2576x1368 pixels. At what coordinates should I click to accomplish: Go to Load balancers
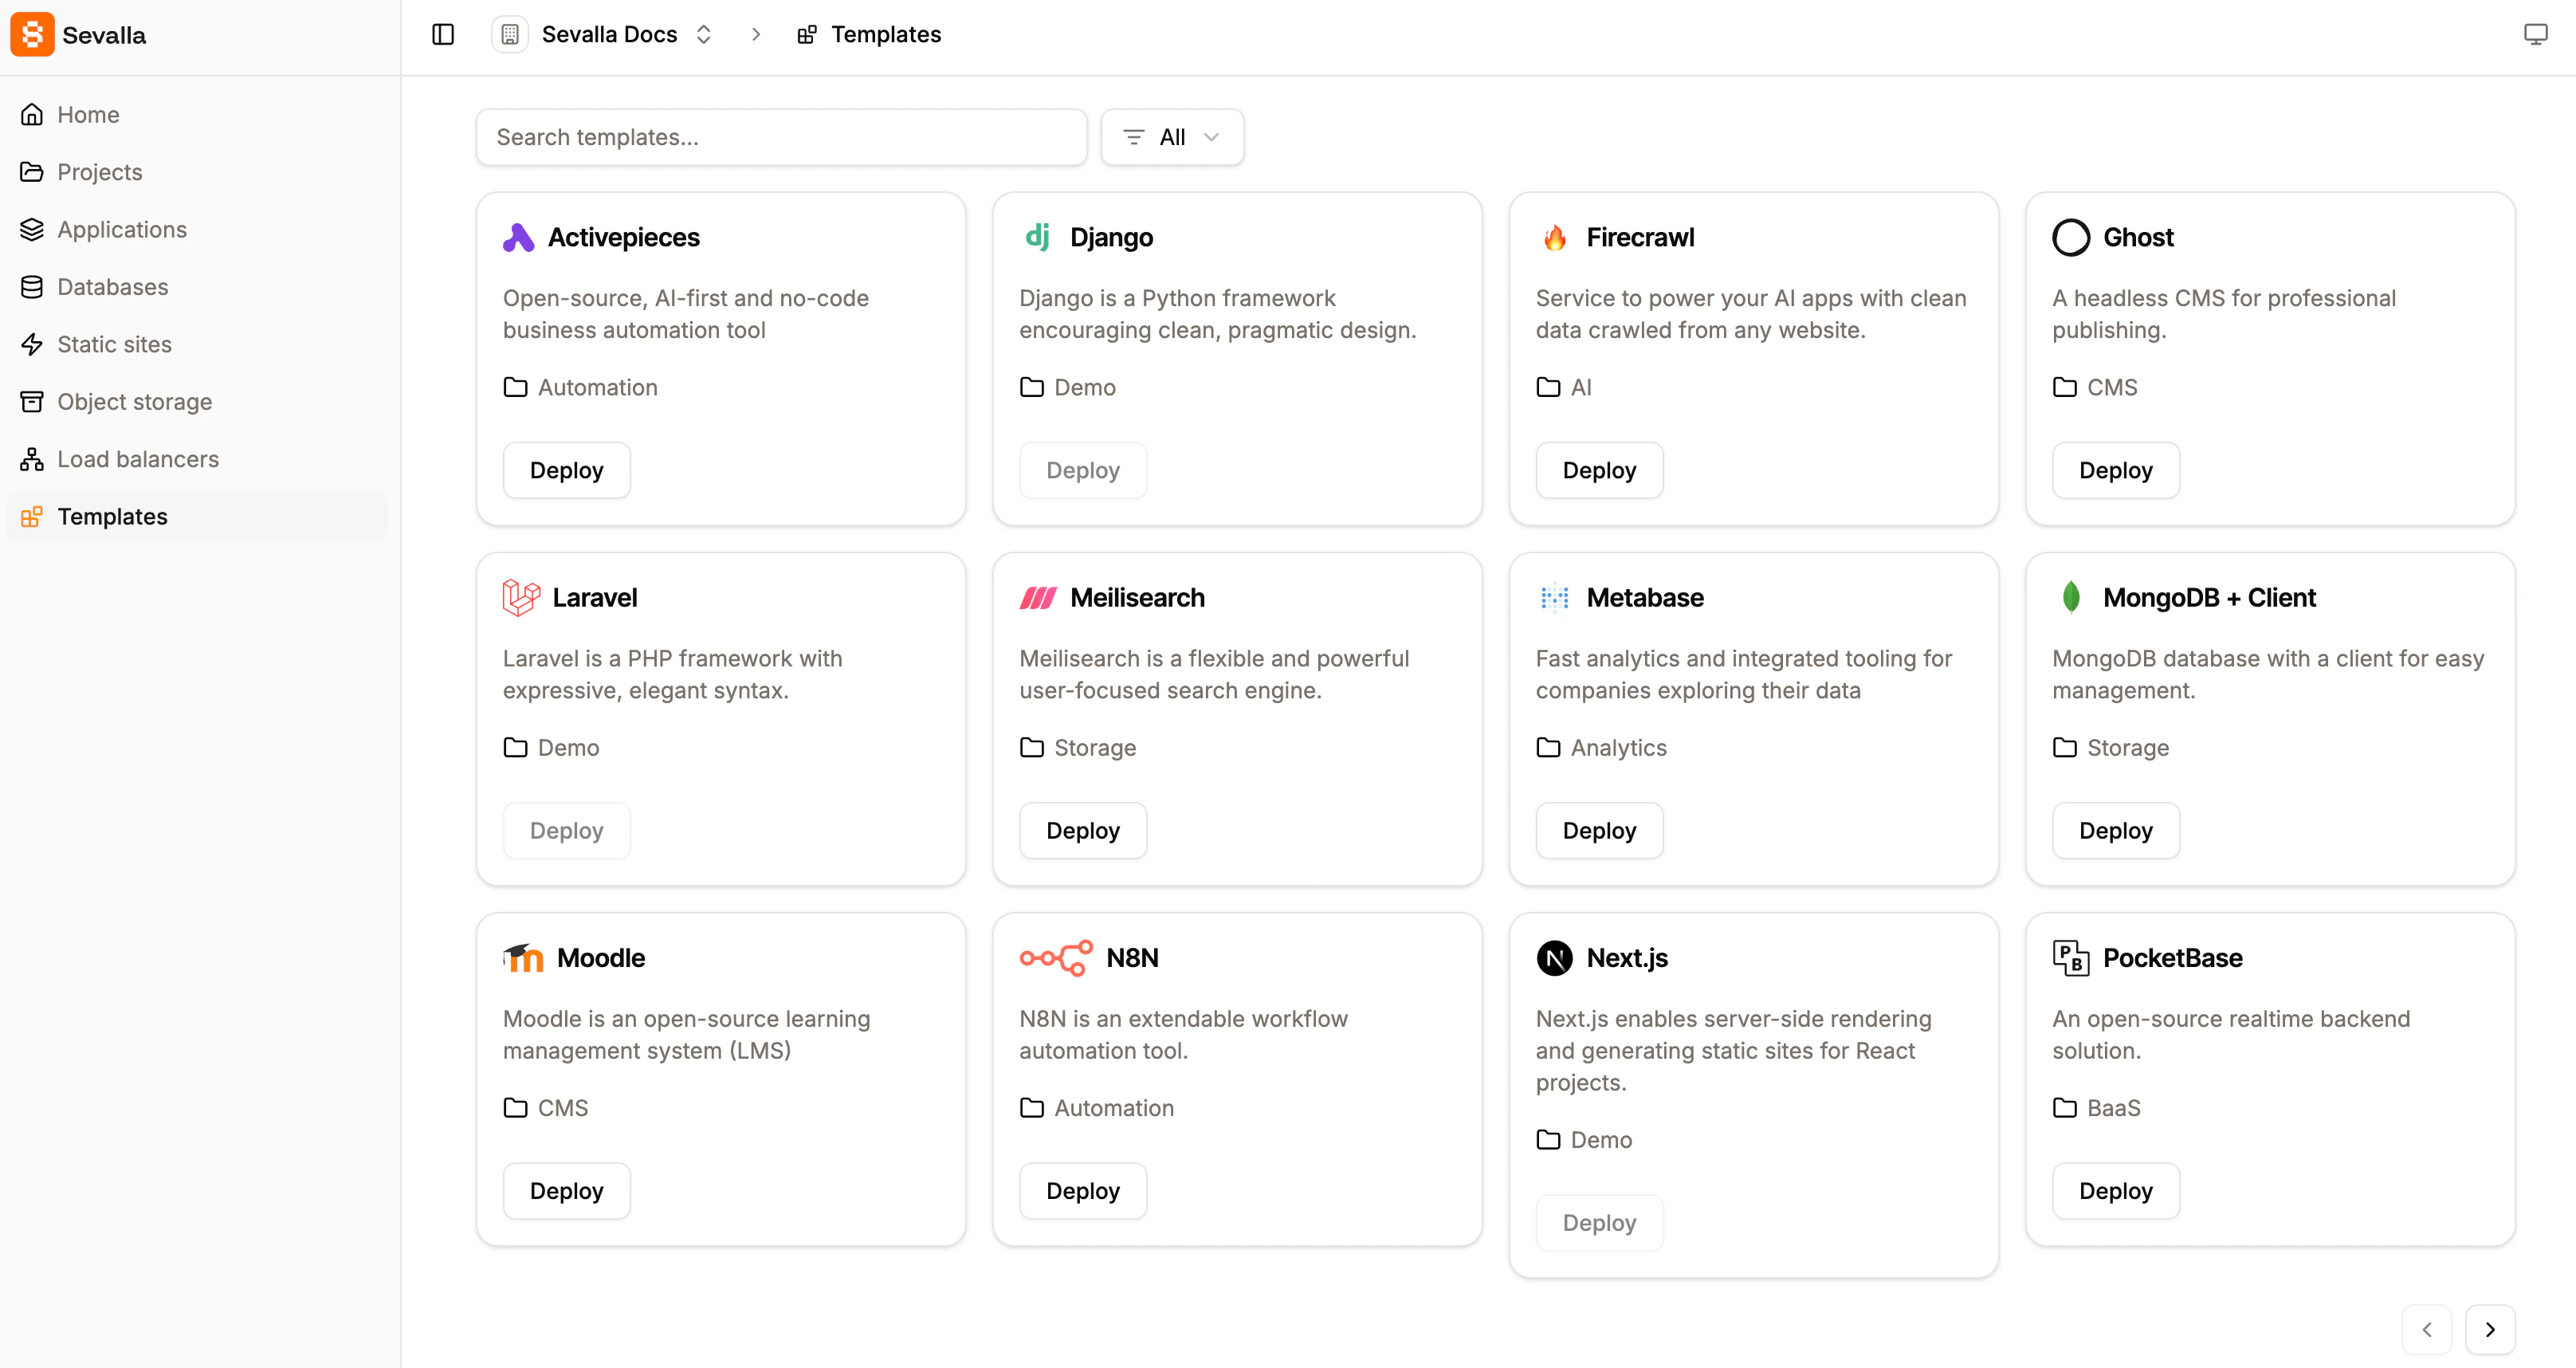coord(196,459)
